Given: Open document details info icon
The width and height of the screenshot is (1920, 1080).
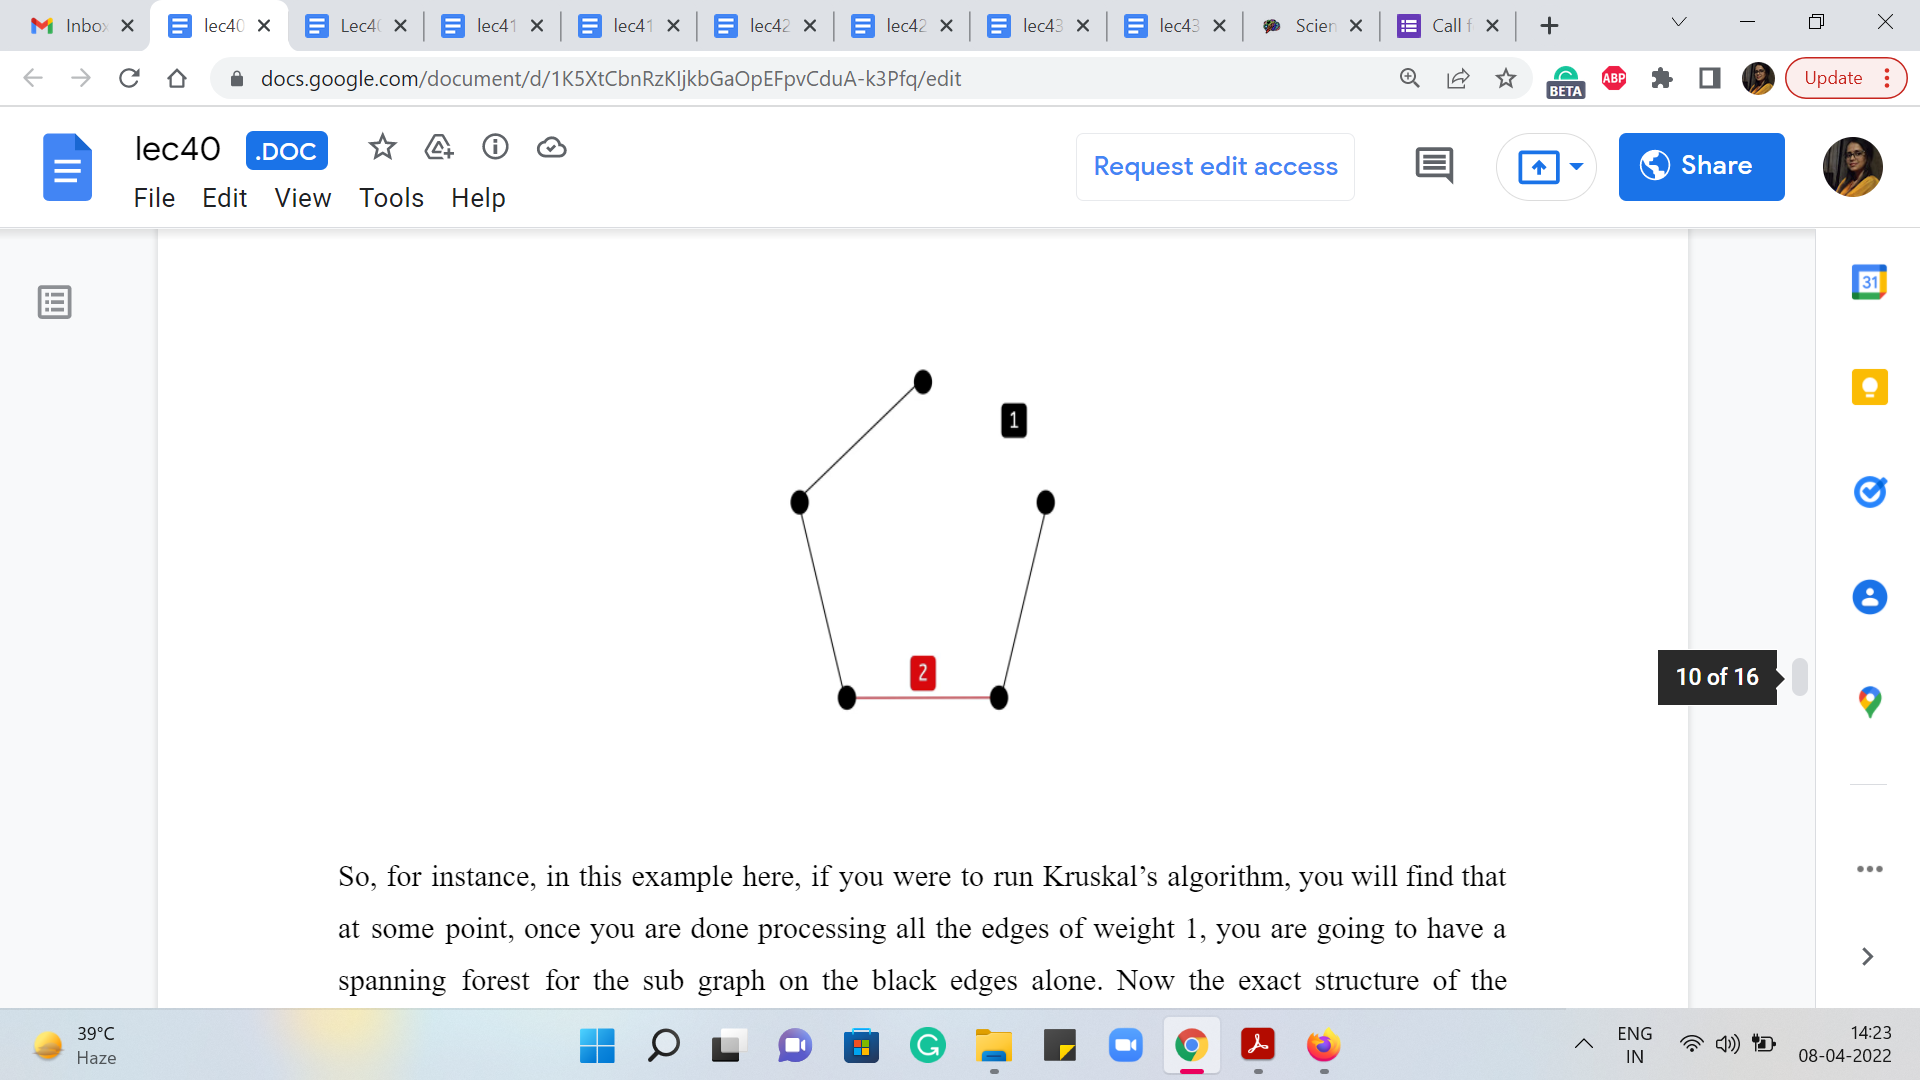Looking at the screenshot, I should (x=495, y=148).
